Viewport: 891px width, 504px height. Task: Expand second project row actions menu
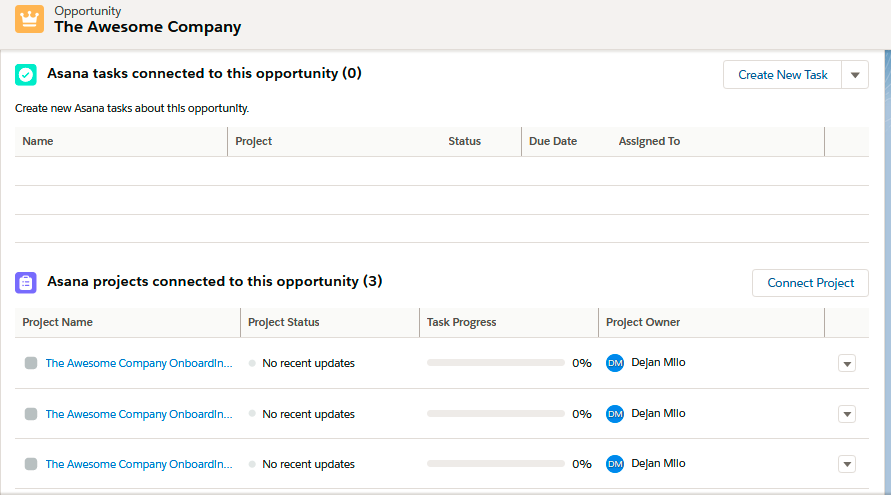[847, 414]
